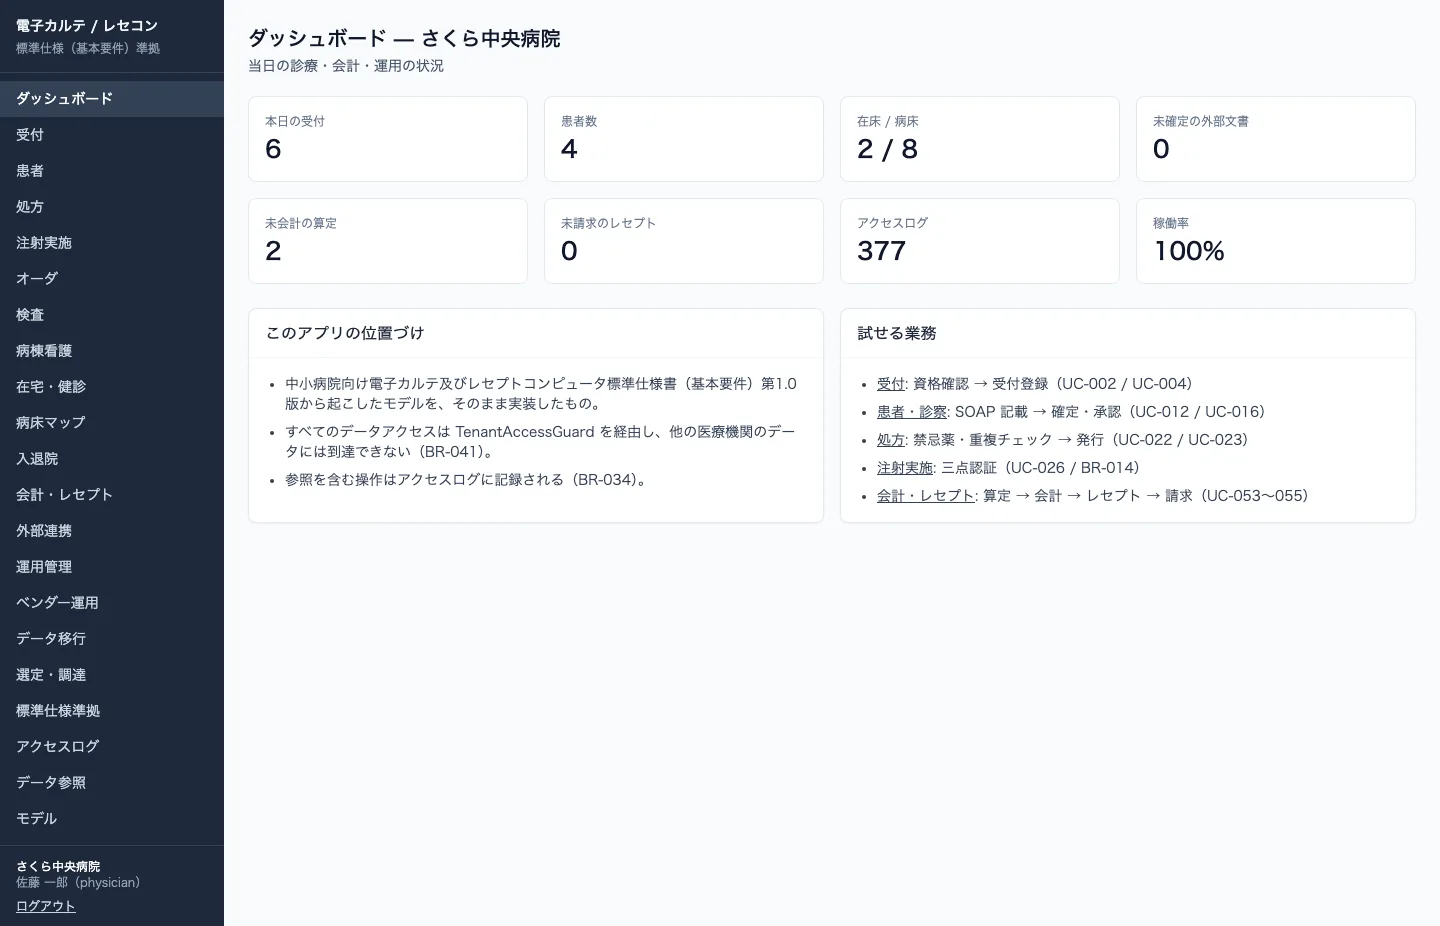Go to 入退院 page
The image size is (1440, 926).
(x=112, y=459)
